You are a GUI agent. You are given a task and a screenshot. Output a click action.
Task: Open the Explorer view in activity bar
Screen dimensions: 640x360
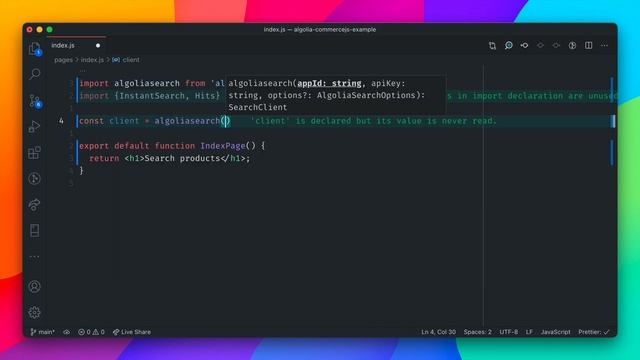coord(35,49)
